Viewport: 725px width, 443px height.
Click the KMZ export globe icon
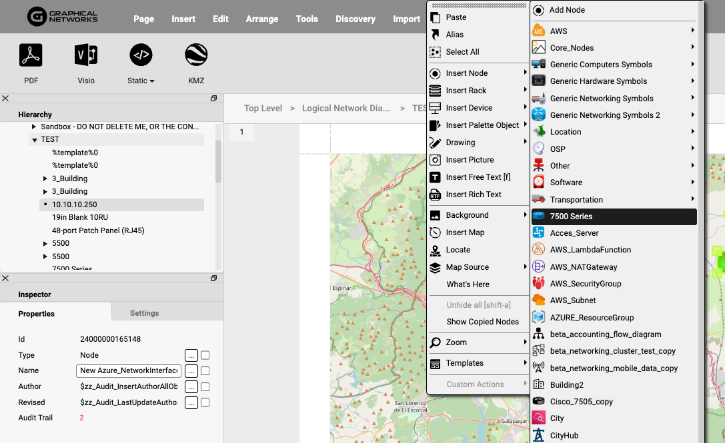[196, 55]
